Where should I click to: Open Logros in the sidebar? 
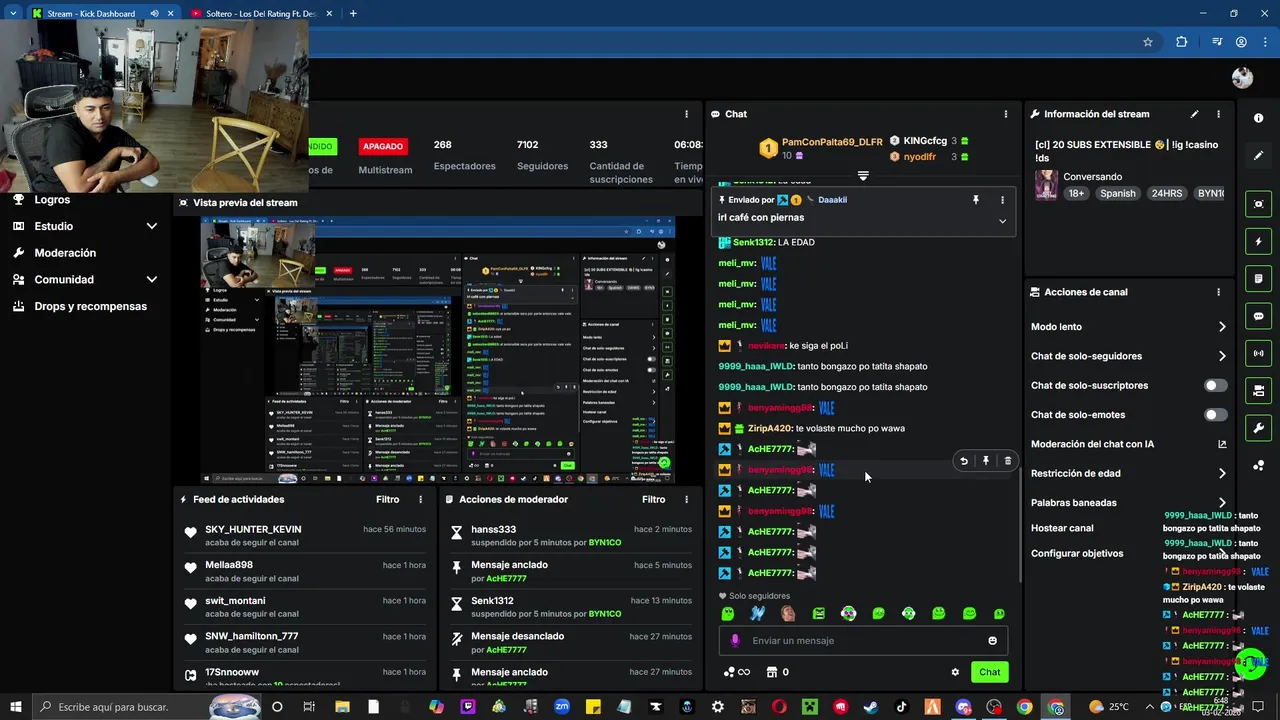tap(52, 199)
